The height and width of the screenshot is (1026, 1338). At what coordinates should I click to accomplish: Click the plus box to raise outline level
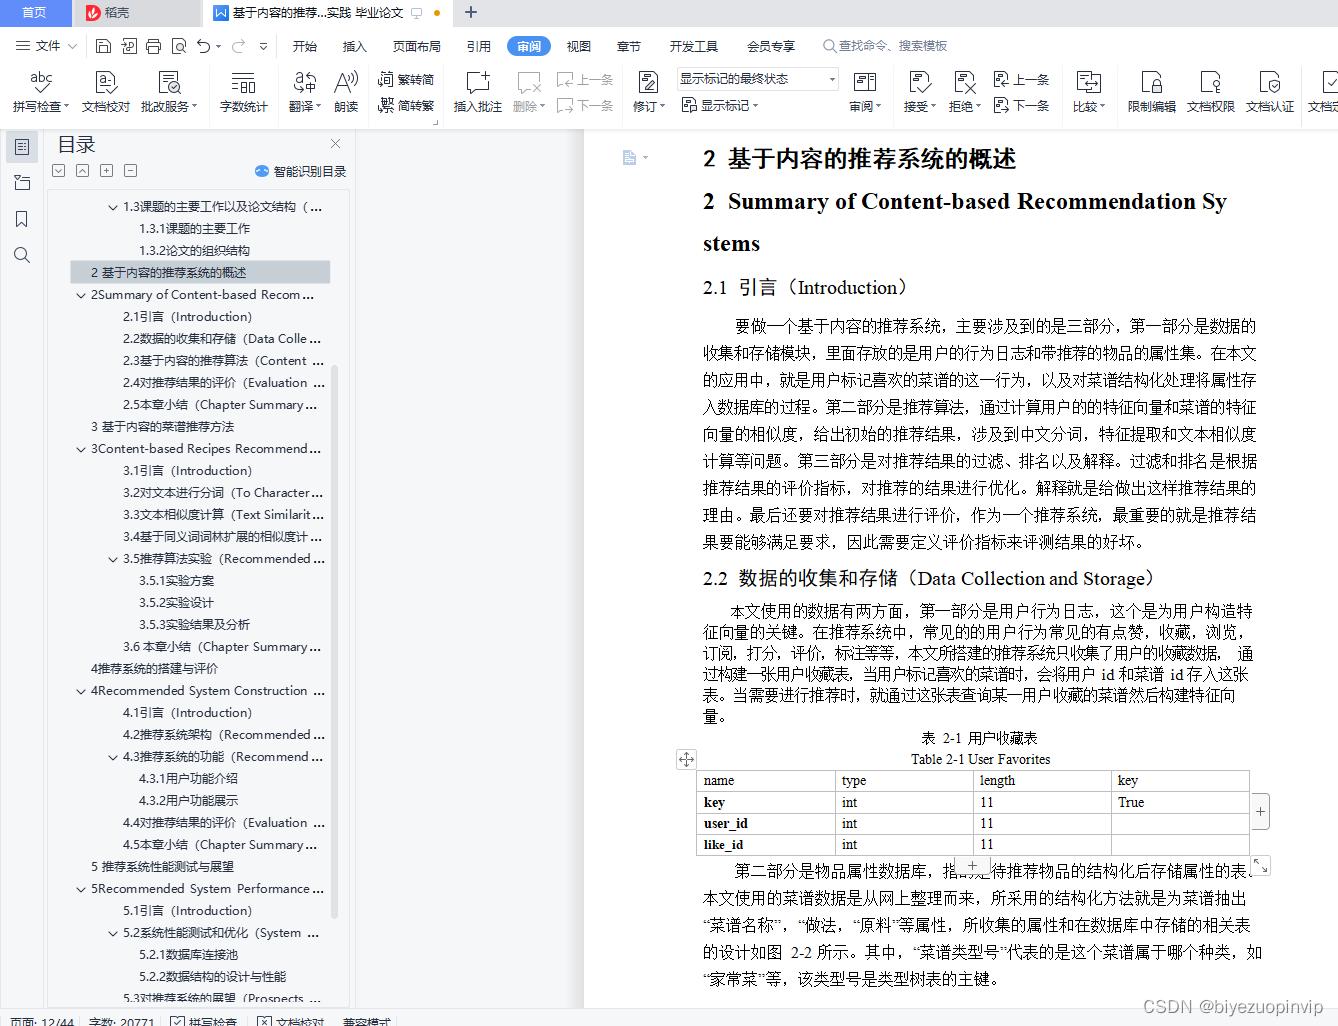[107, 171]
